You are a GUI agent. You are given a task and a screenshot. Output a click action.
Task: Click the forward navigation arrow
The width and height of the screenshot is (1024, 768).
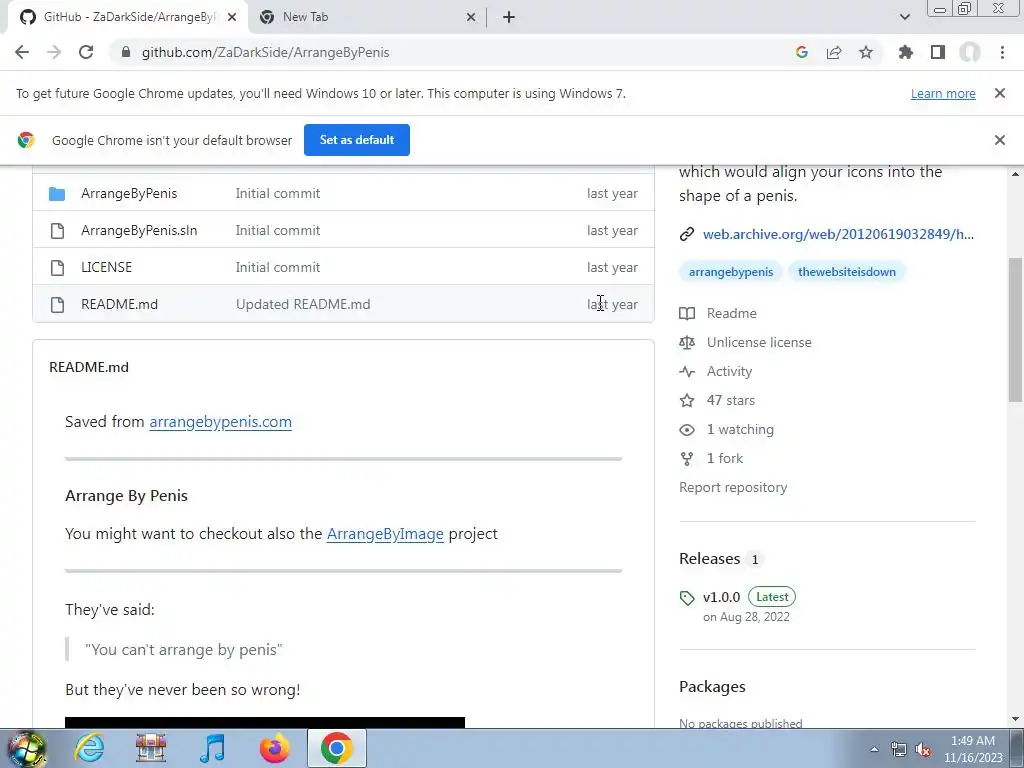click(54, 52)
